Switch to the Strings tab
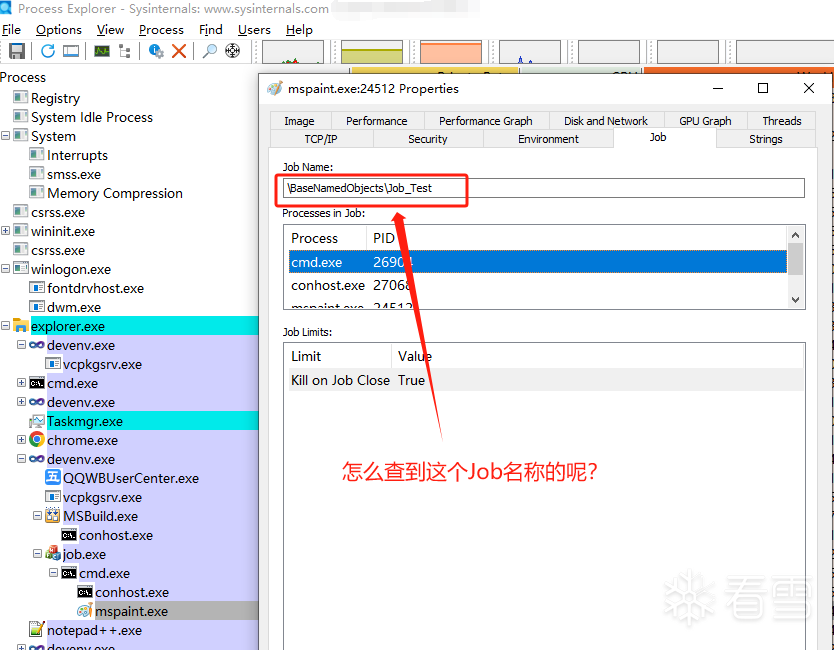This screenshot has height=650, width=834. click(x=766, y=139)
